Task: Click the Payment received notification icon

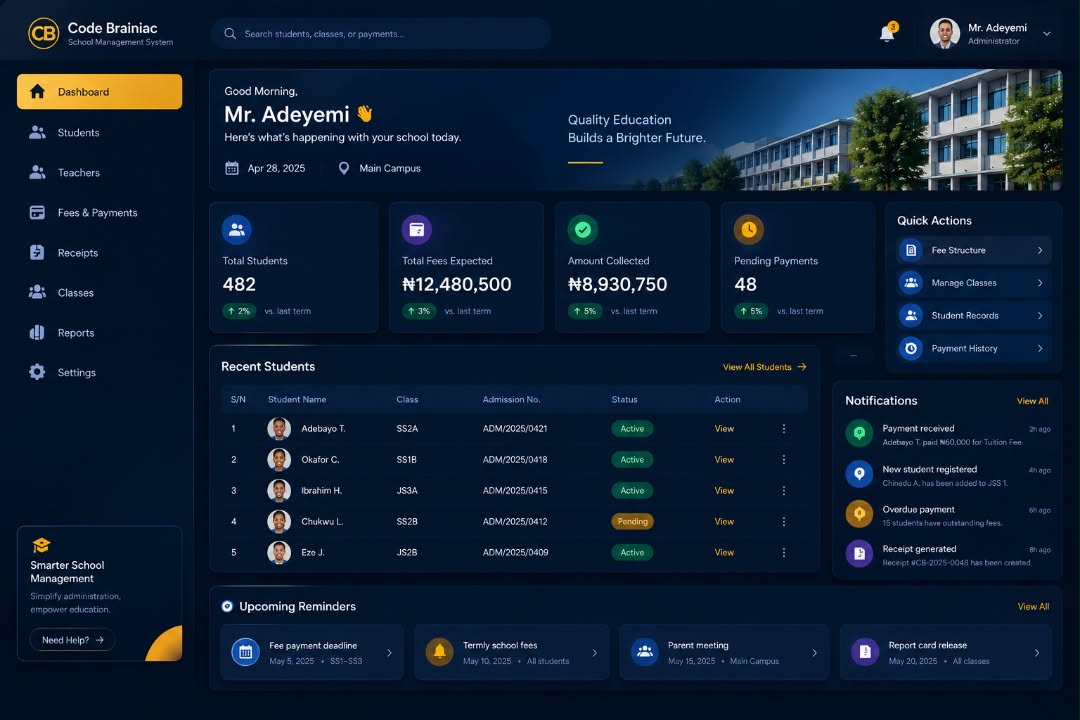Action: point(859,433)
